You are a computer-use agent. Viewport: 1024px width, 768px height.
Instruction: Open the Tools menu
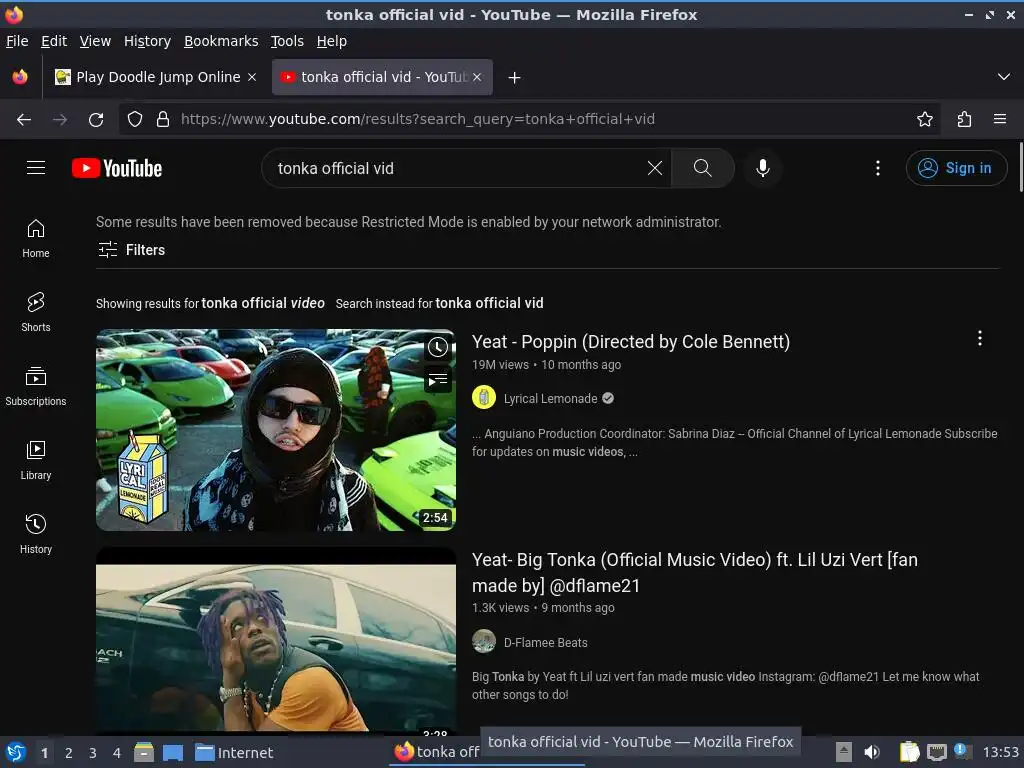coord(287,41)
